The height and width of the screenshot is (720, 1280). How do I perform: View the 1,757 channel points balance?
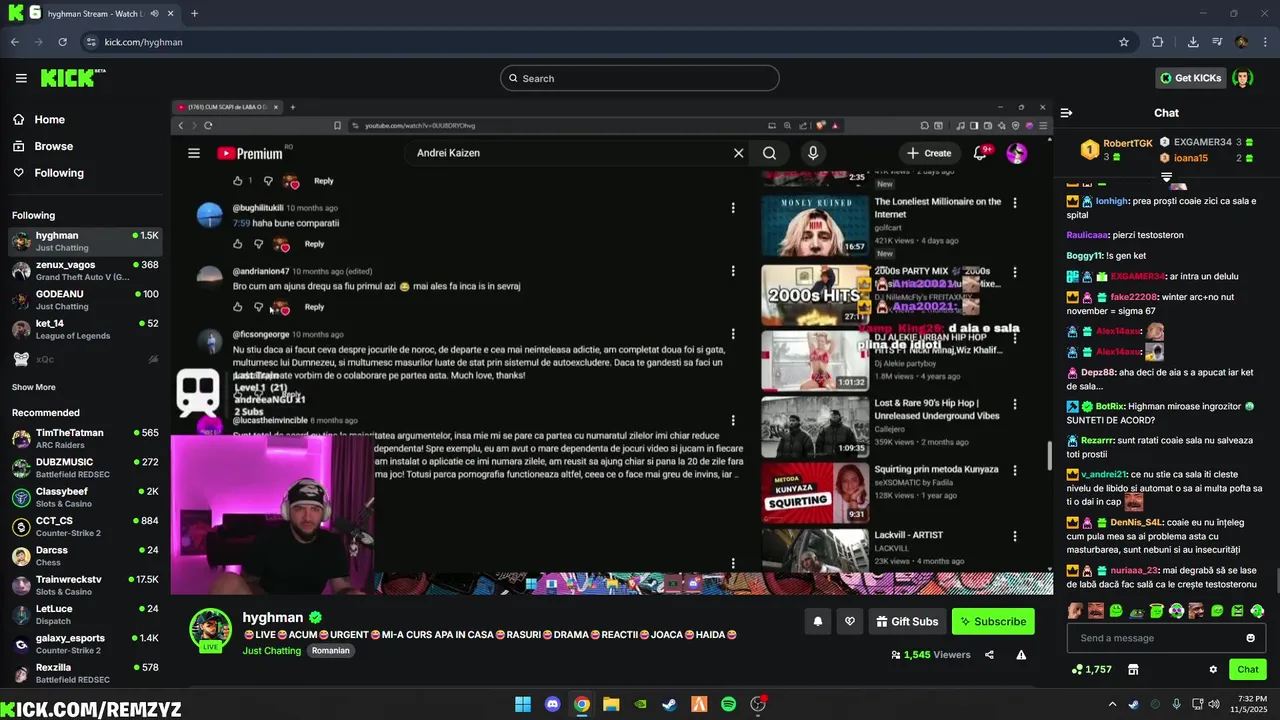pyautogui.click(x=1091, y=669)
